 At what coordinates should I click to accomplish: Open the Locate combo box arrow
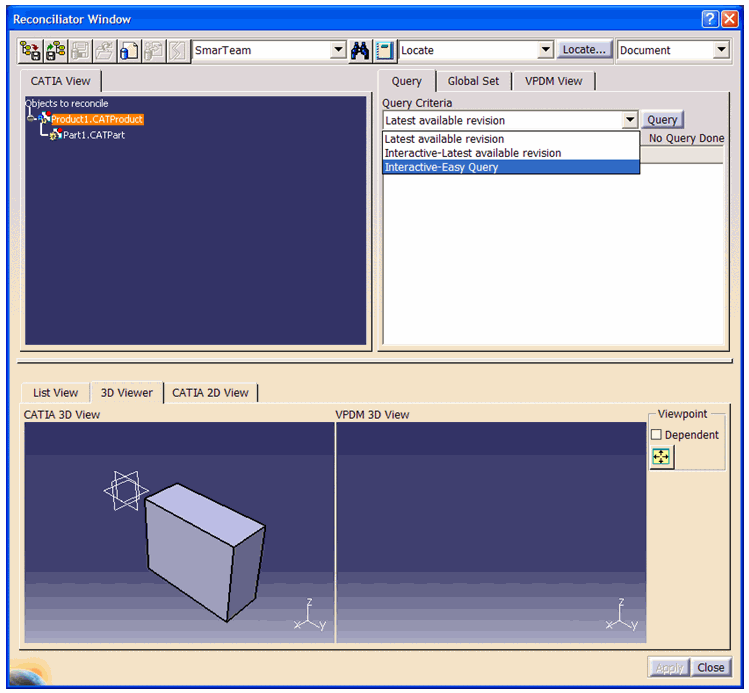545,50
